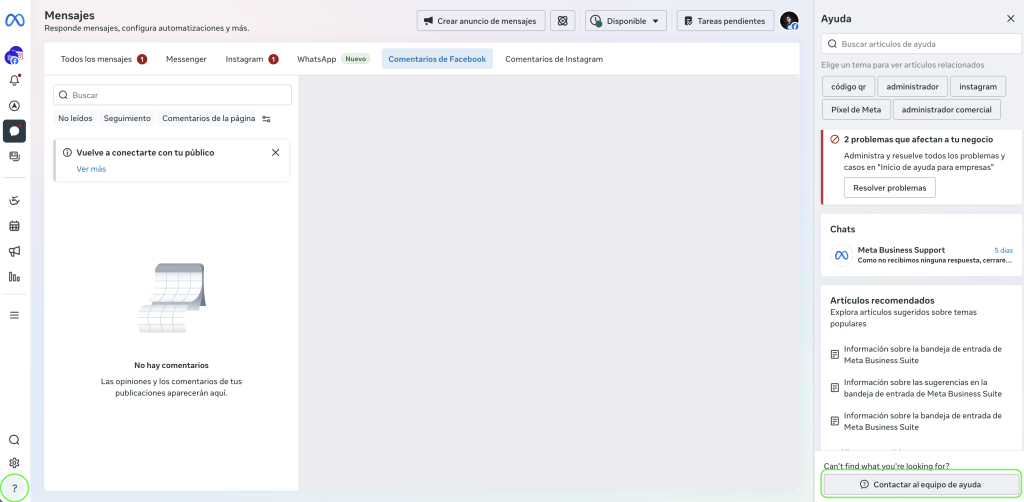Click the 'No hay comentarios' text

pos(171,366)
